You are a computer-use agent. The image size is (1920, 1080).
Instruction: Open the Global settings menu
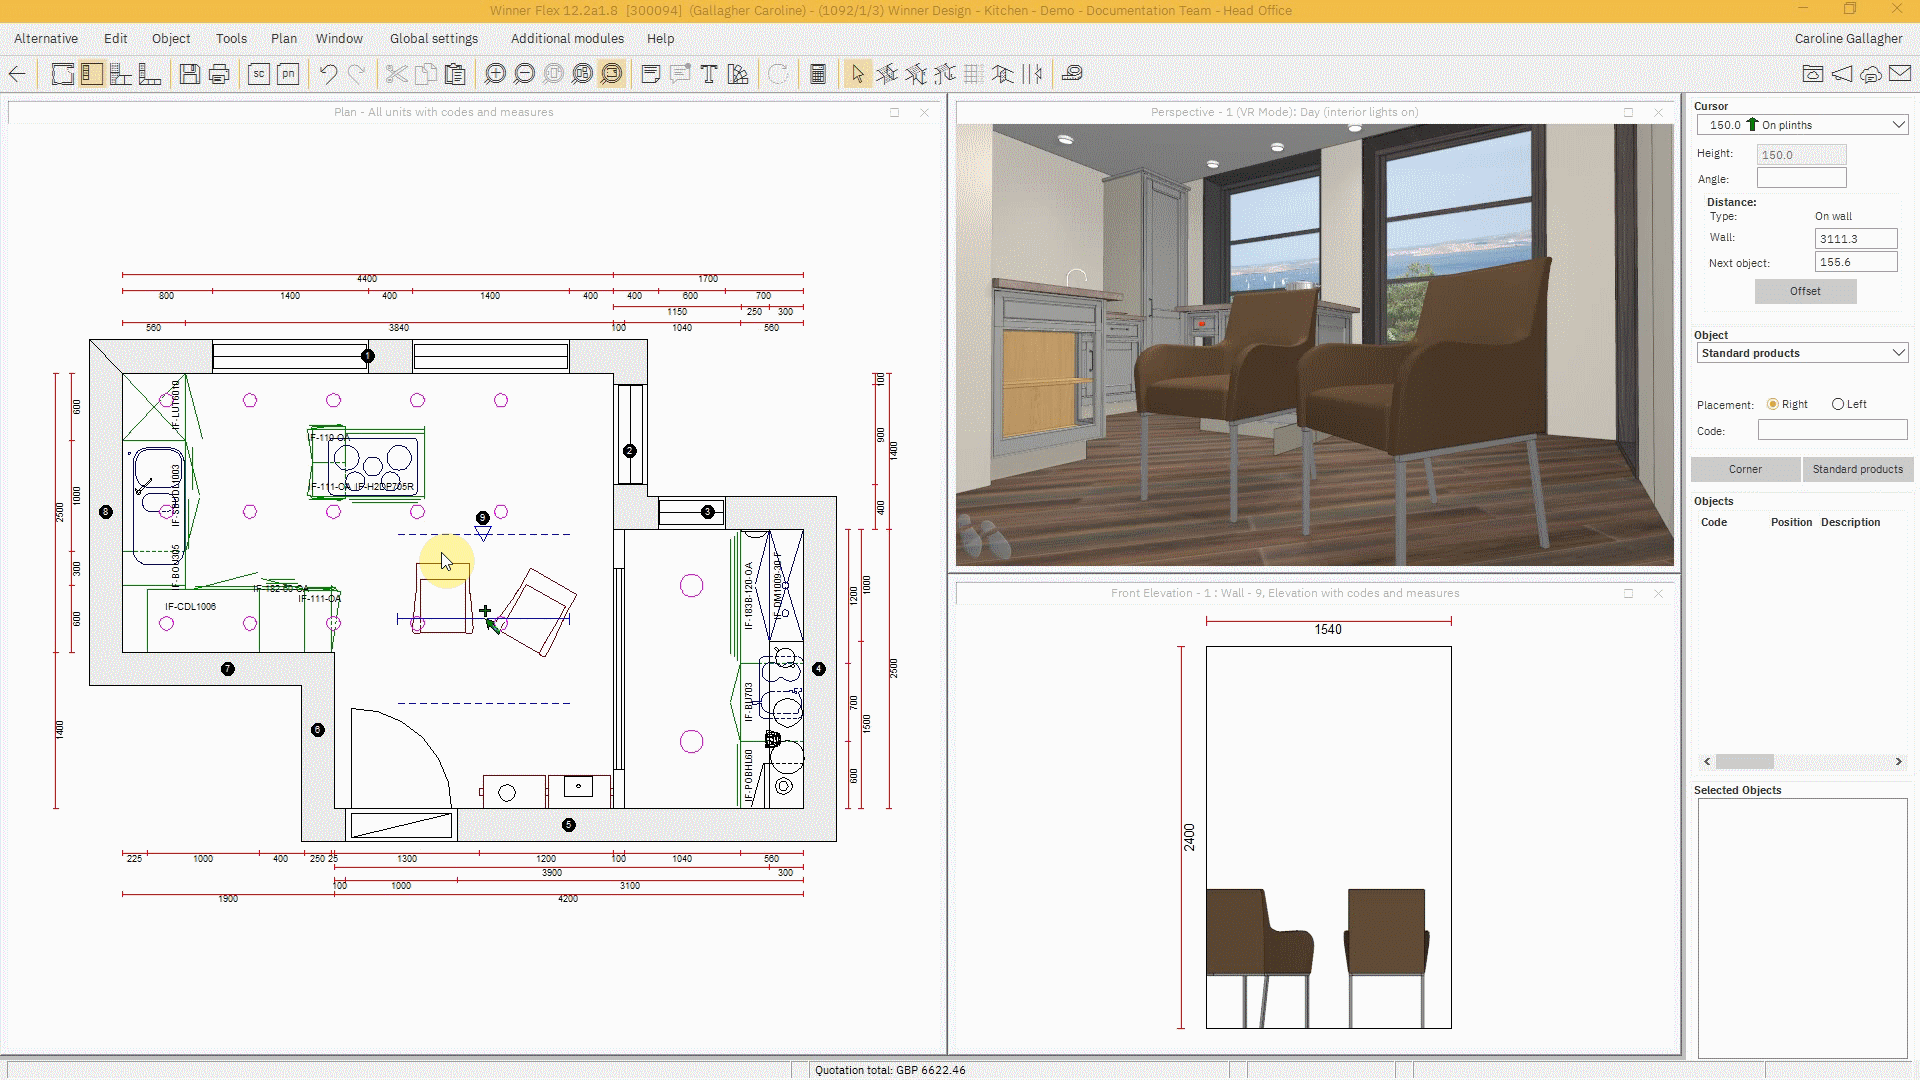click(433, 37)
